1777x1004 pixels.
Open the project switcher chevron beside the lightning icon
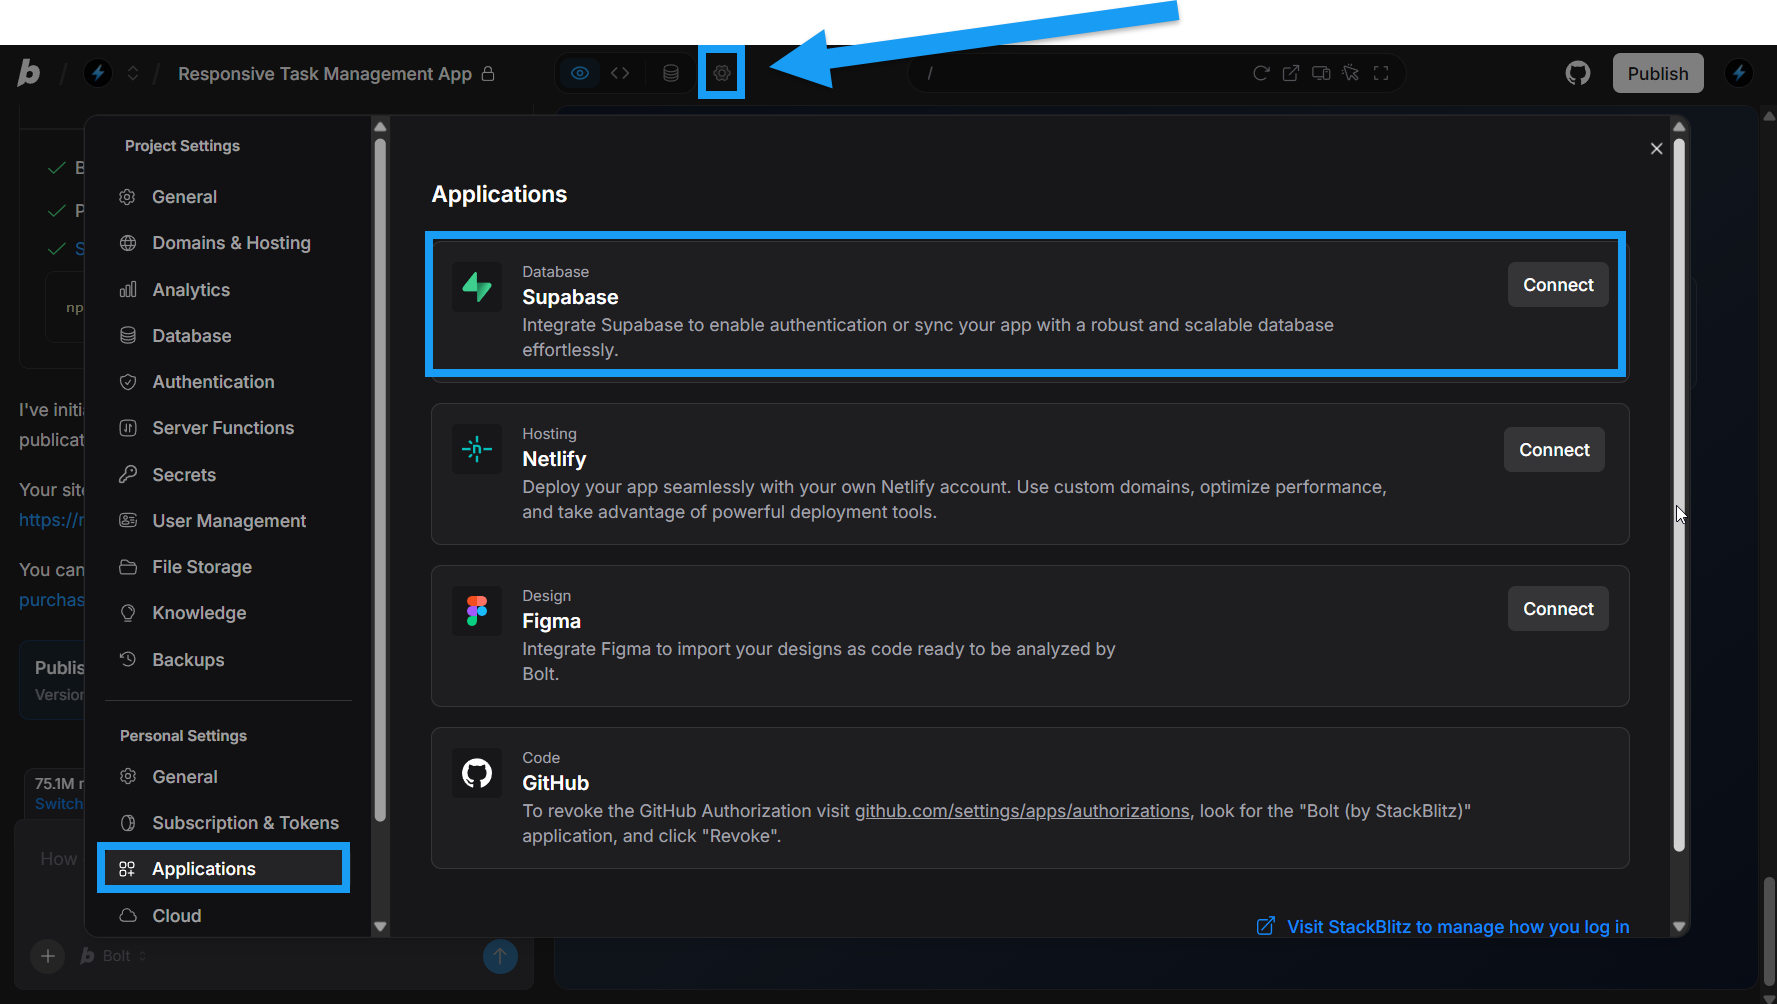133,73
